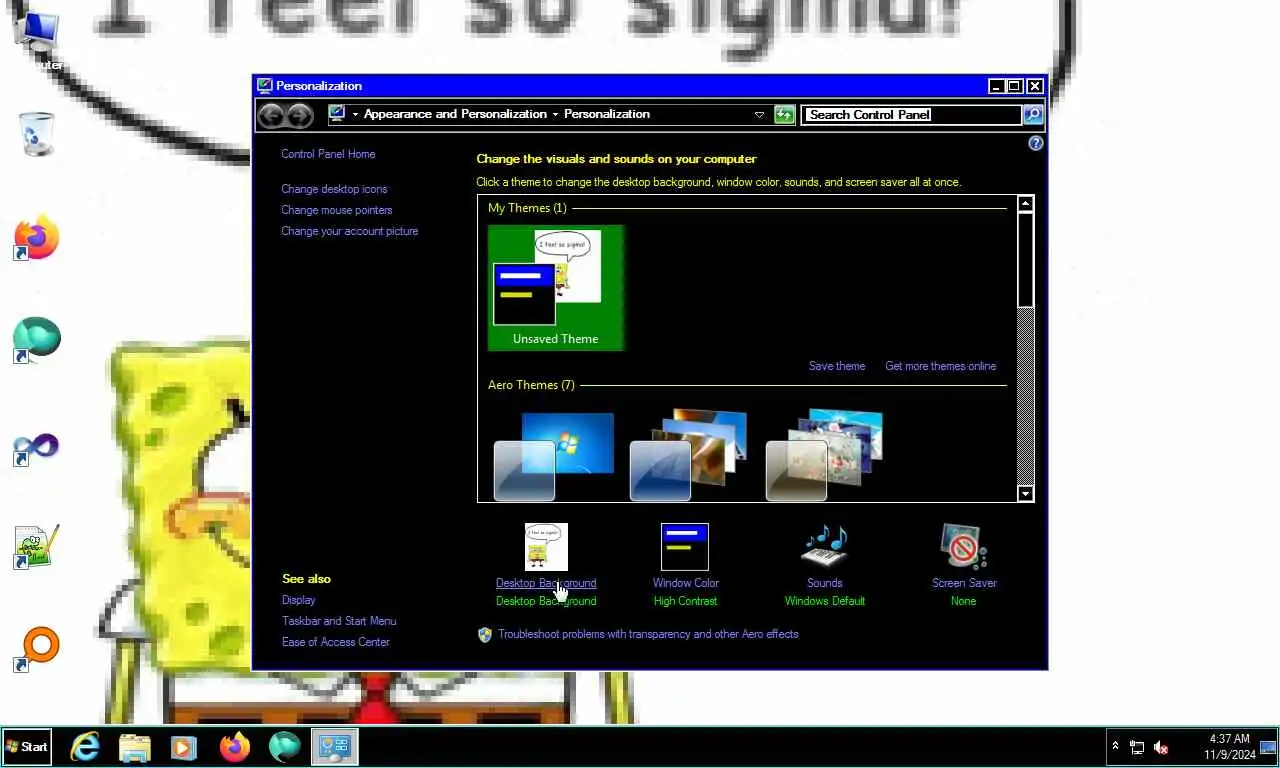Go back with the Back arrow
This screenshot has width=1280, height=768.
pyautogui.click(x=271, y=115)
